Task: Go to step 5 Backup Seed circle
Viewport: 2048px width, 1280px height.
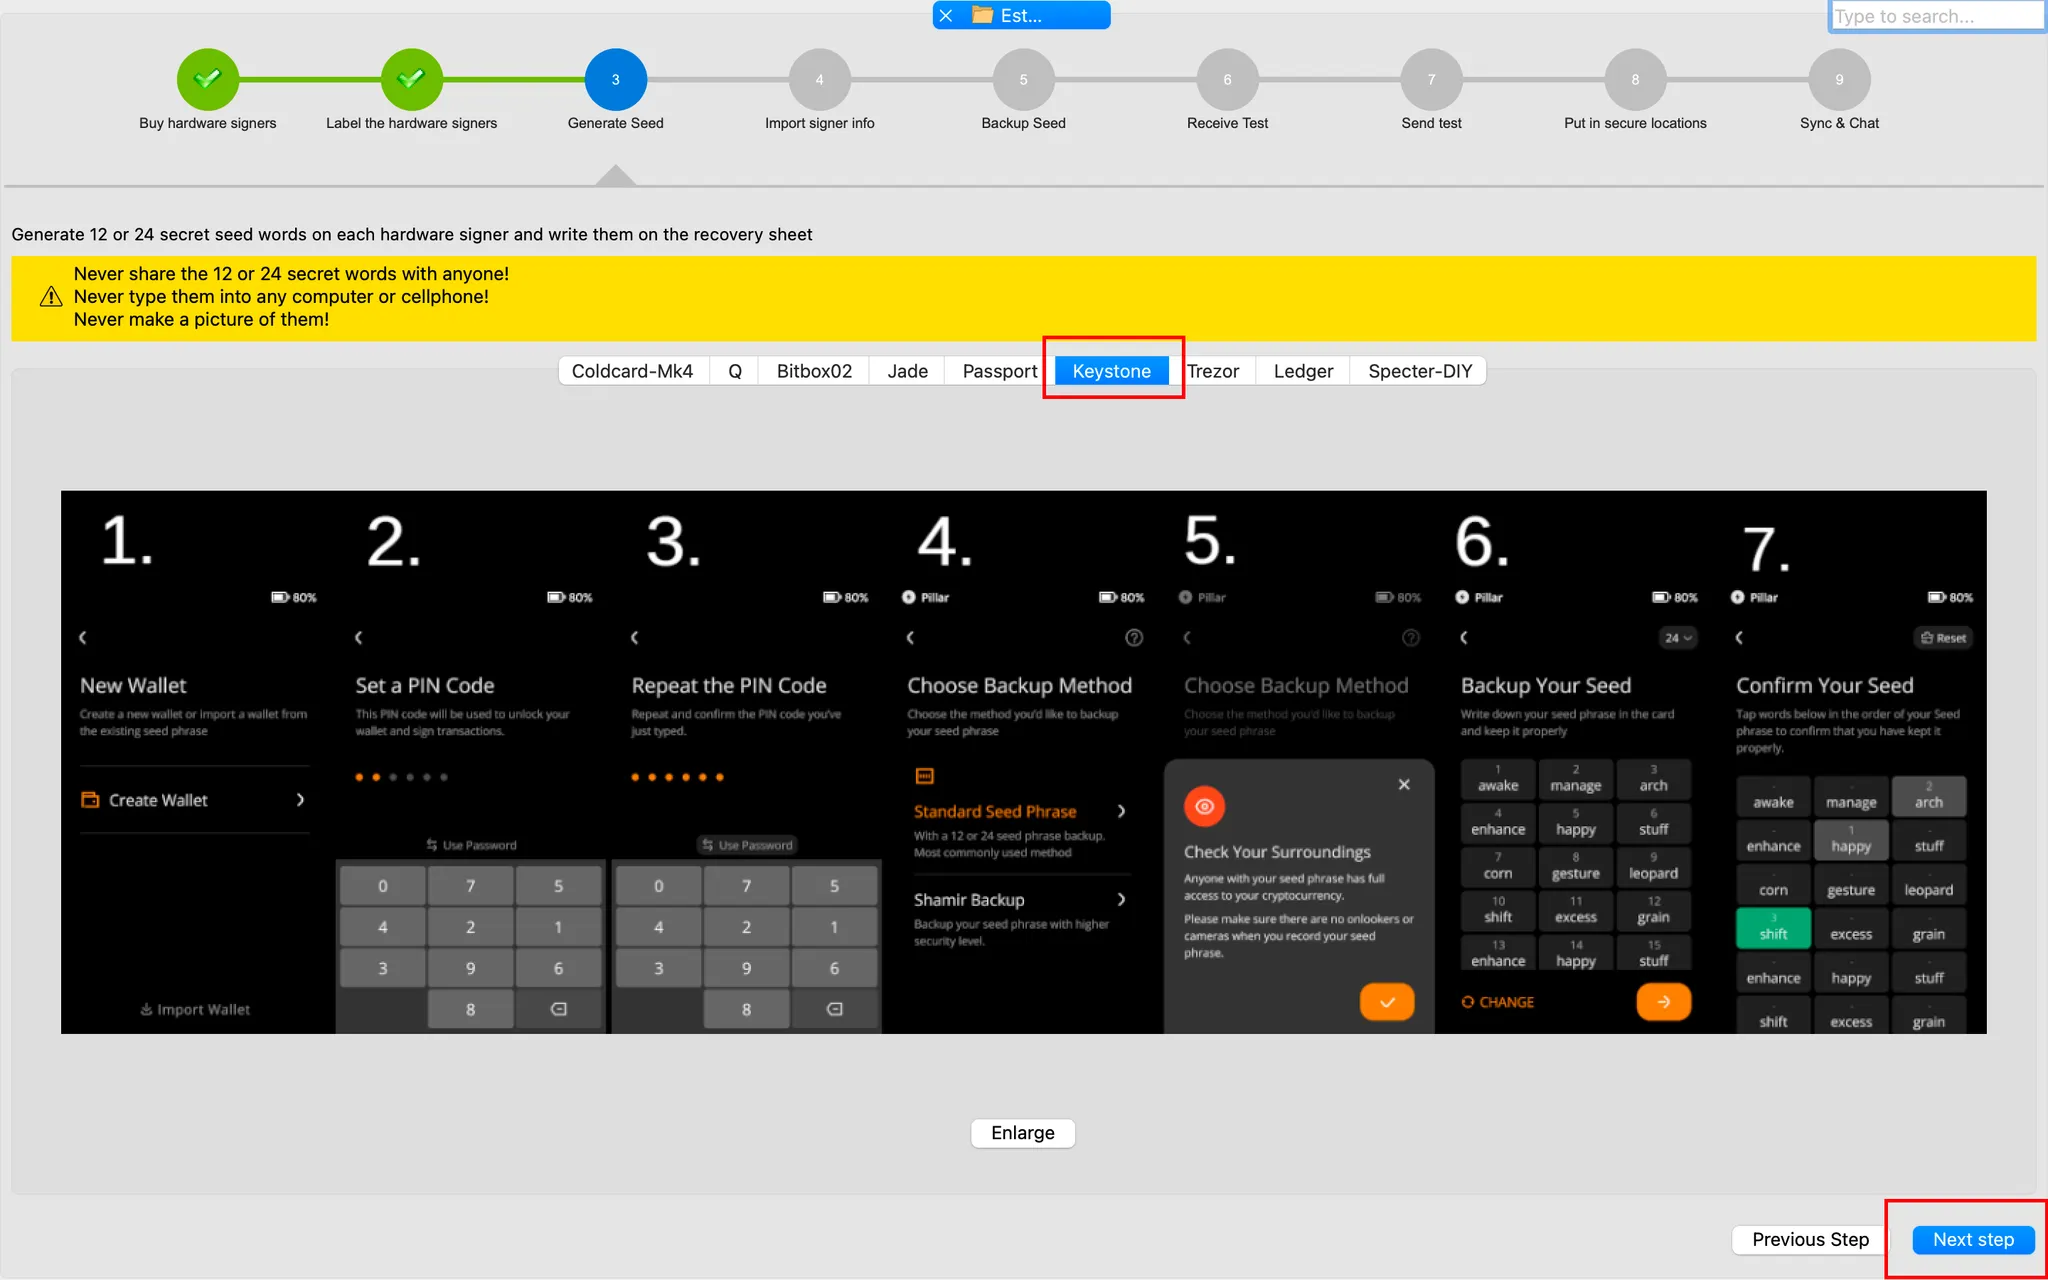Action: (x=1023, y=79)
